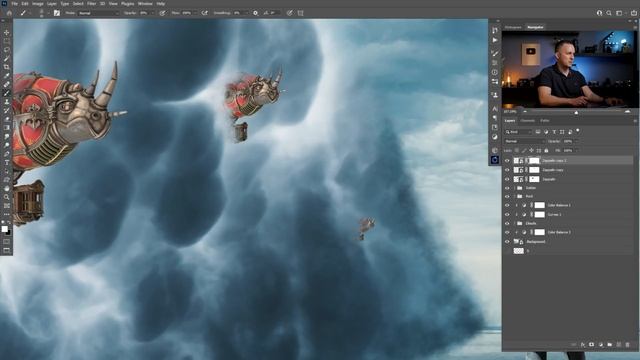Screen dimensions: 640x360
Task: Hide the Background layer
Action: 507,242
